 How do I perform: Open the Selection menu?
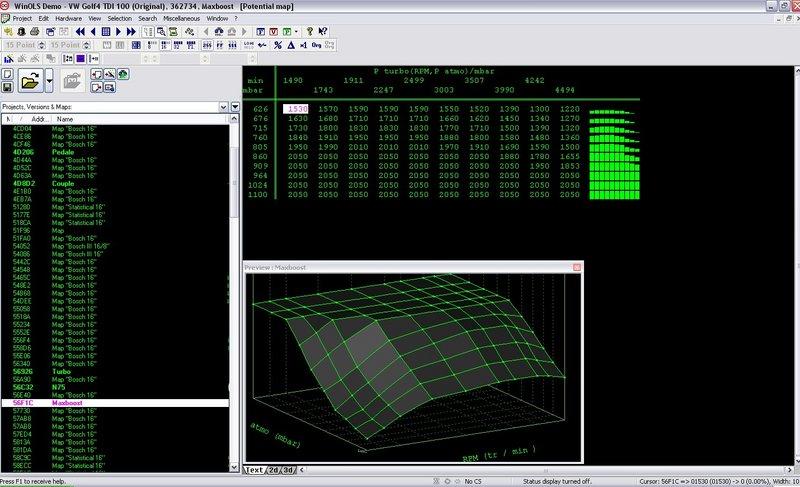(x=119, y=18)
